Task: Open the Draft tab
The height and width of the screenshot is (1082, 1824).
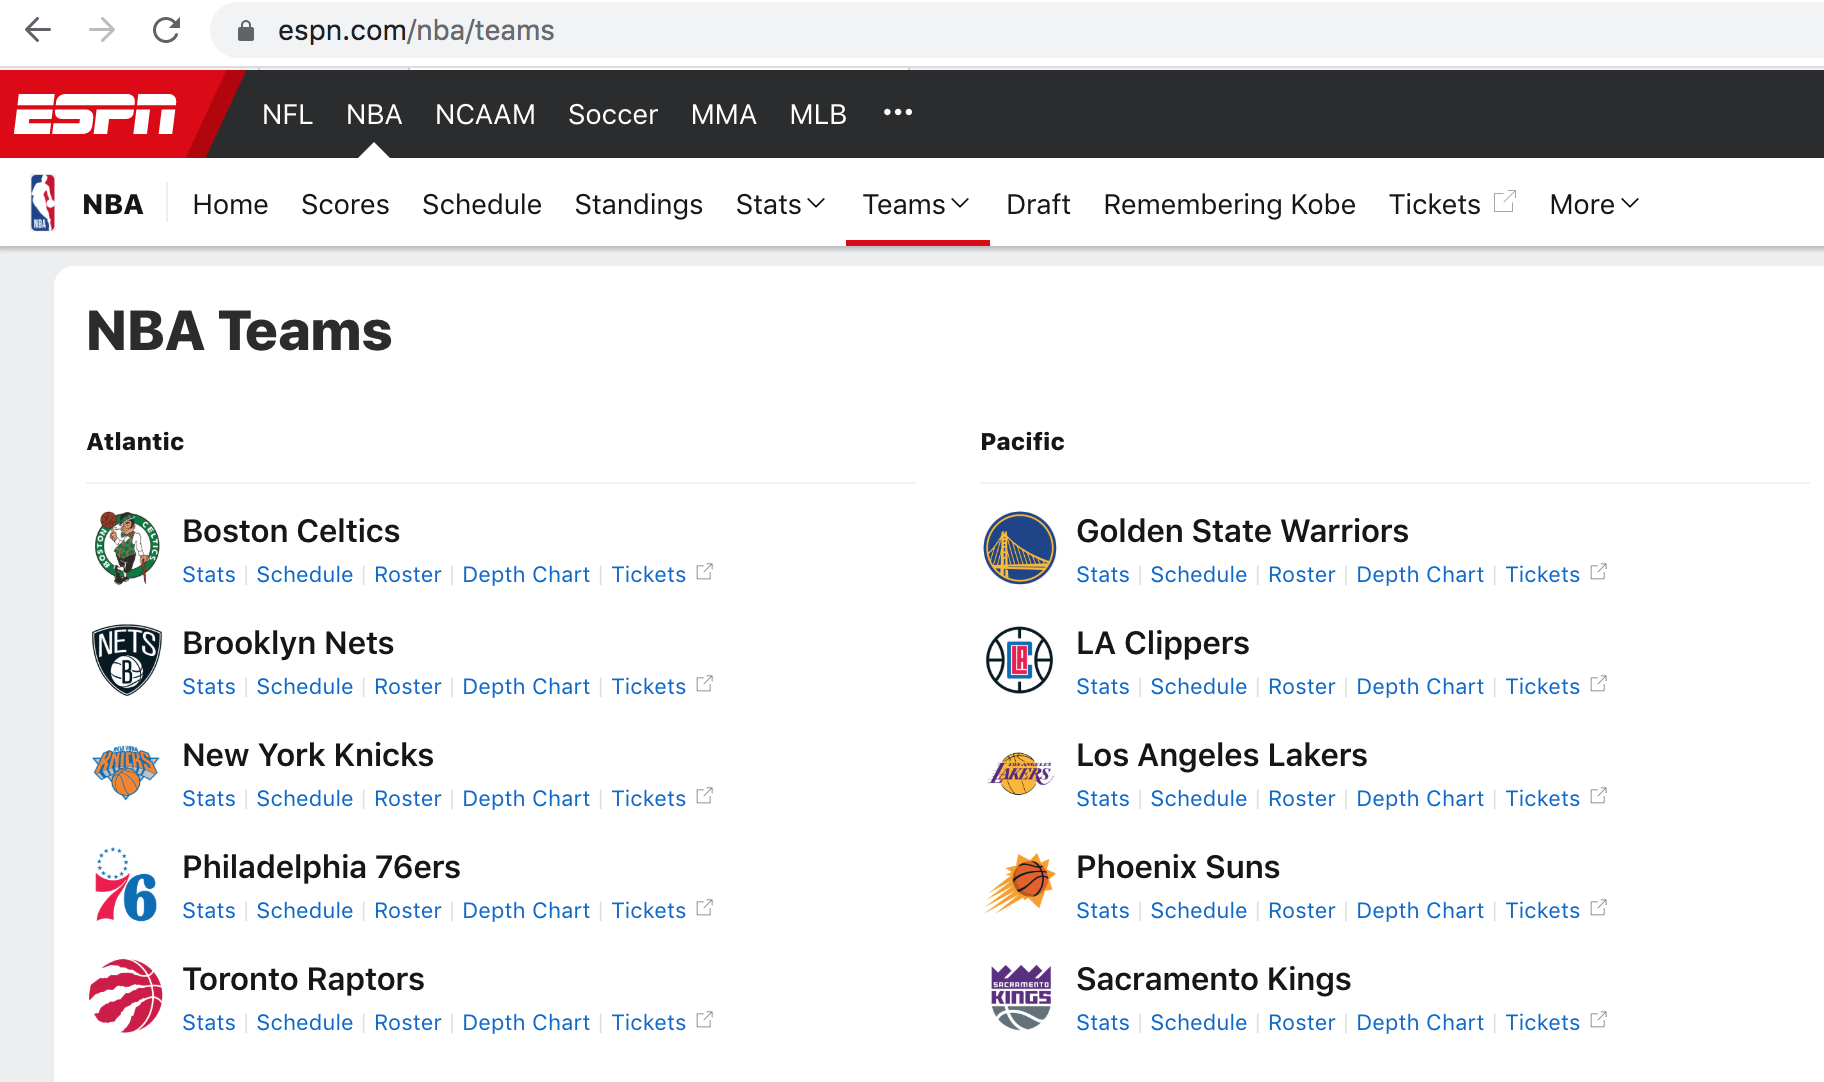Action: pos(1038,204)
